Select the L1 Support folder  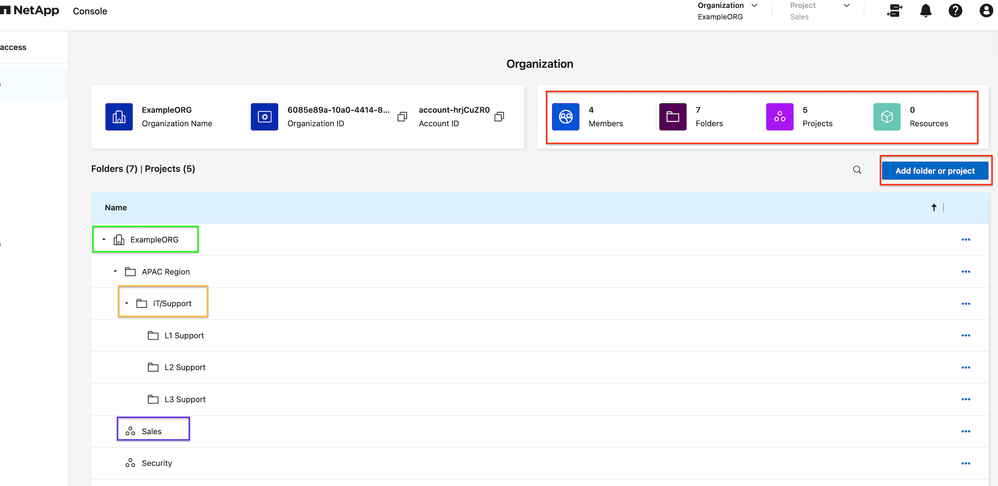(184, 336)
